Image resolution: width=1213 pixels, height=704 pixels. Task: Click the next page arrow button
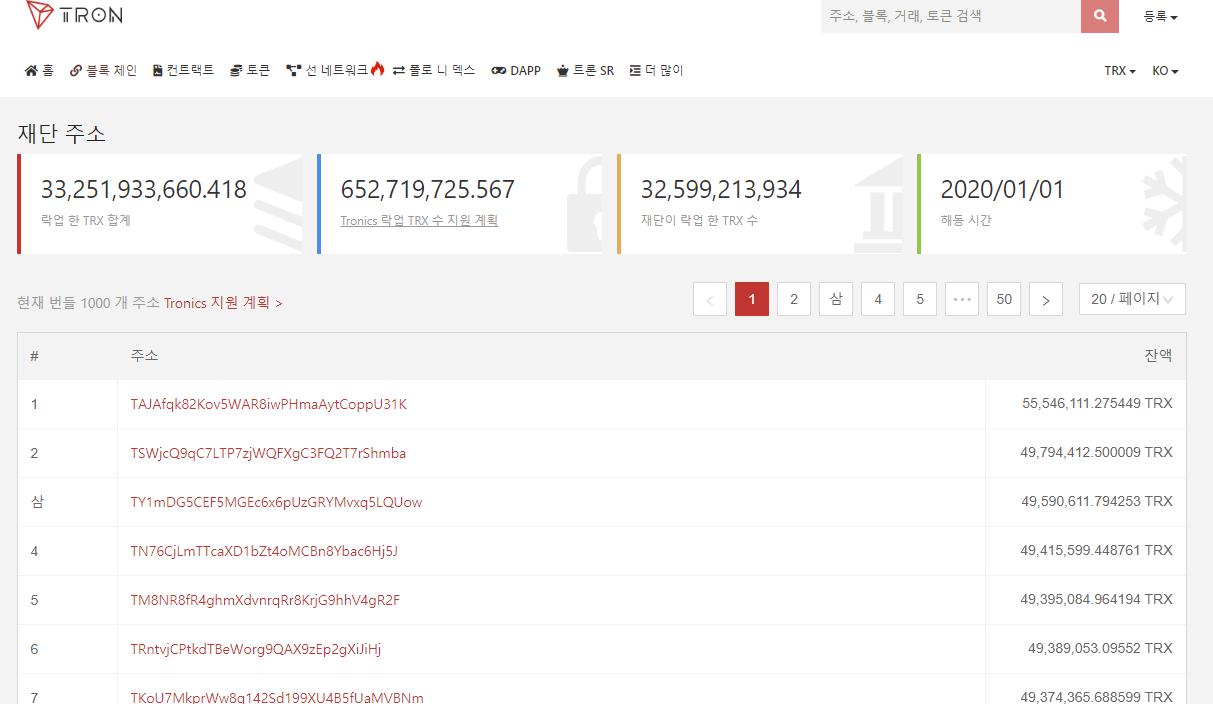click(x=1046, y=299)
